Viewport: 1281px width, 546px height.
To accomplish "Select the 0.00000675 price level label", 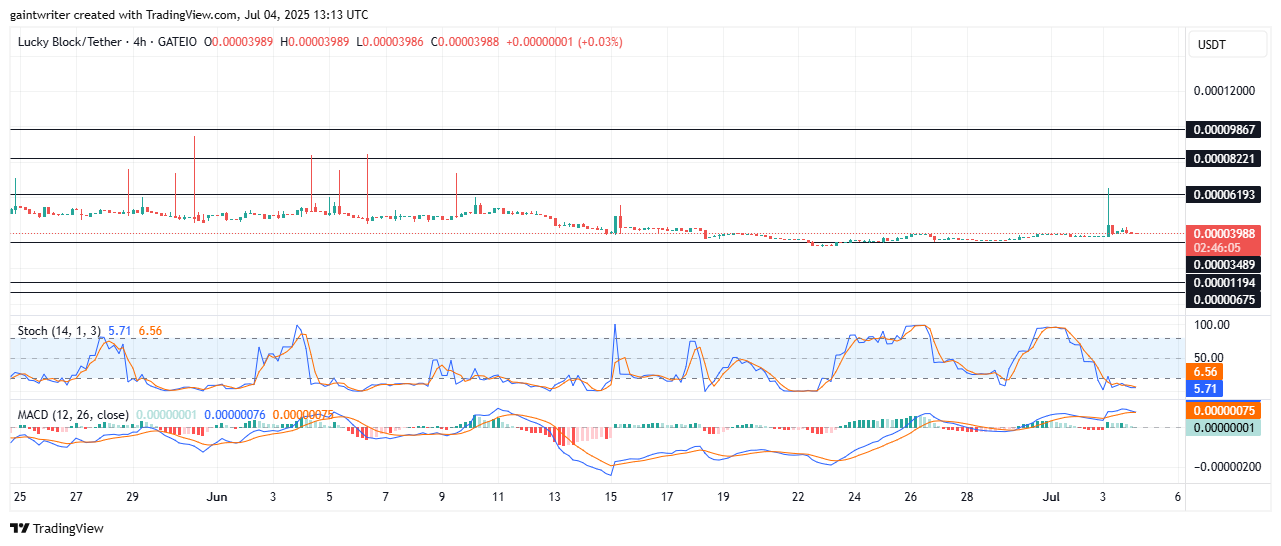I will [1222, 299].
